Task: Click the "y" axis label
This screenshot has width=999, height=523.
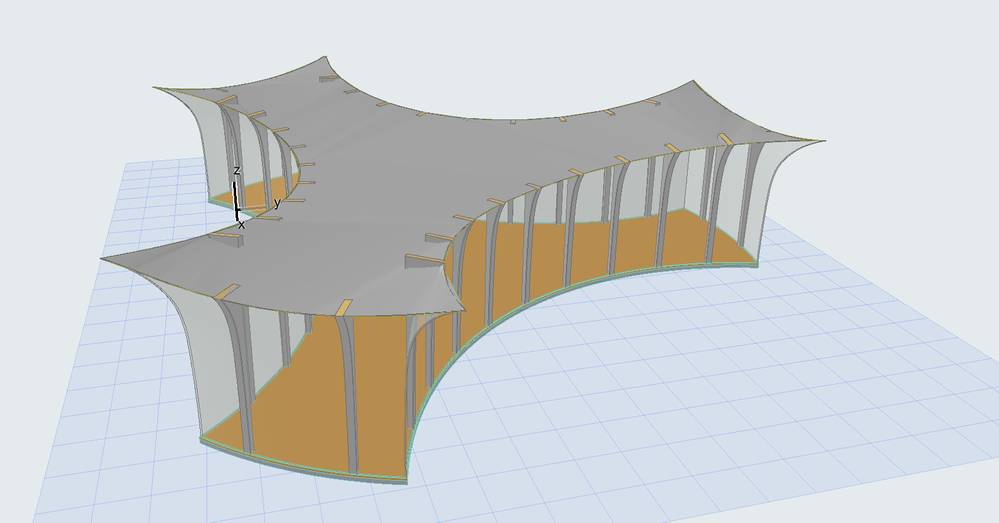Action: click(x=277, y=203)
